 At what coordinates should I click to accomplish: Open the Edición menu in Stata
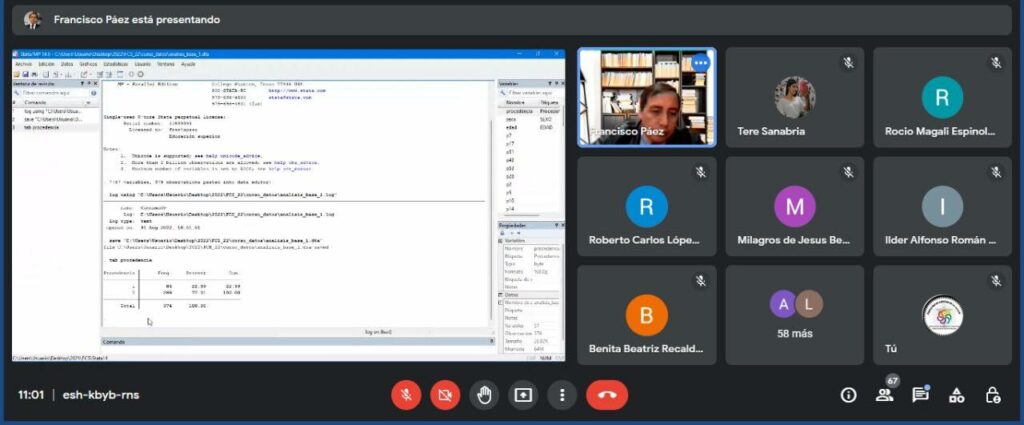[46, 64]
